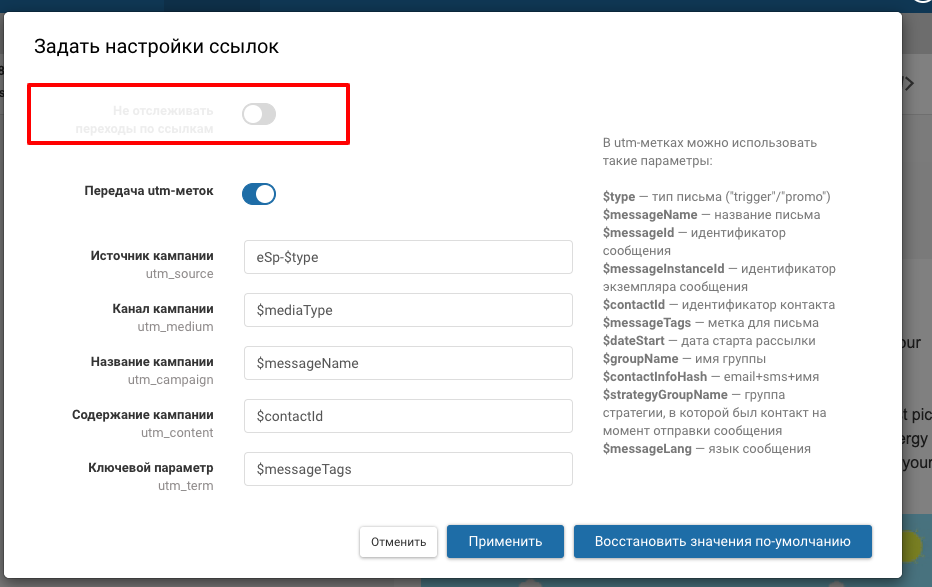The height and width of the screenshot is (587, 932).
Task: Edit the utm_source field with eSp-$type
Action: pos(408,257)
